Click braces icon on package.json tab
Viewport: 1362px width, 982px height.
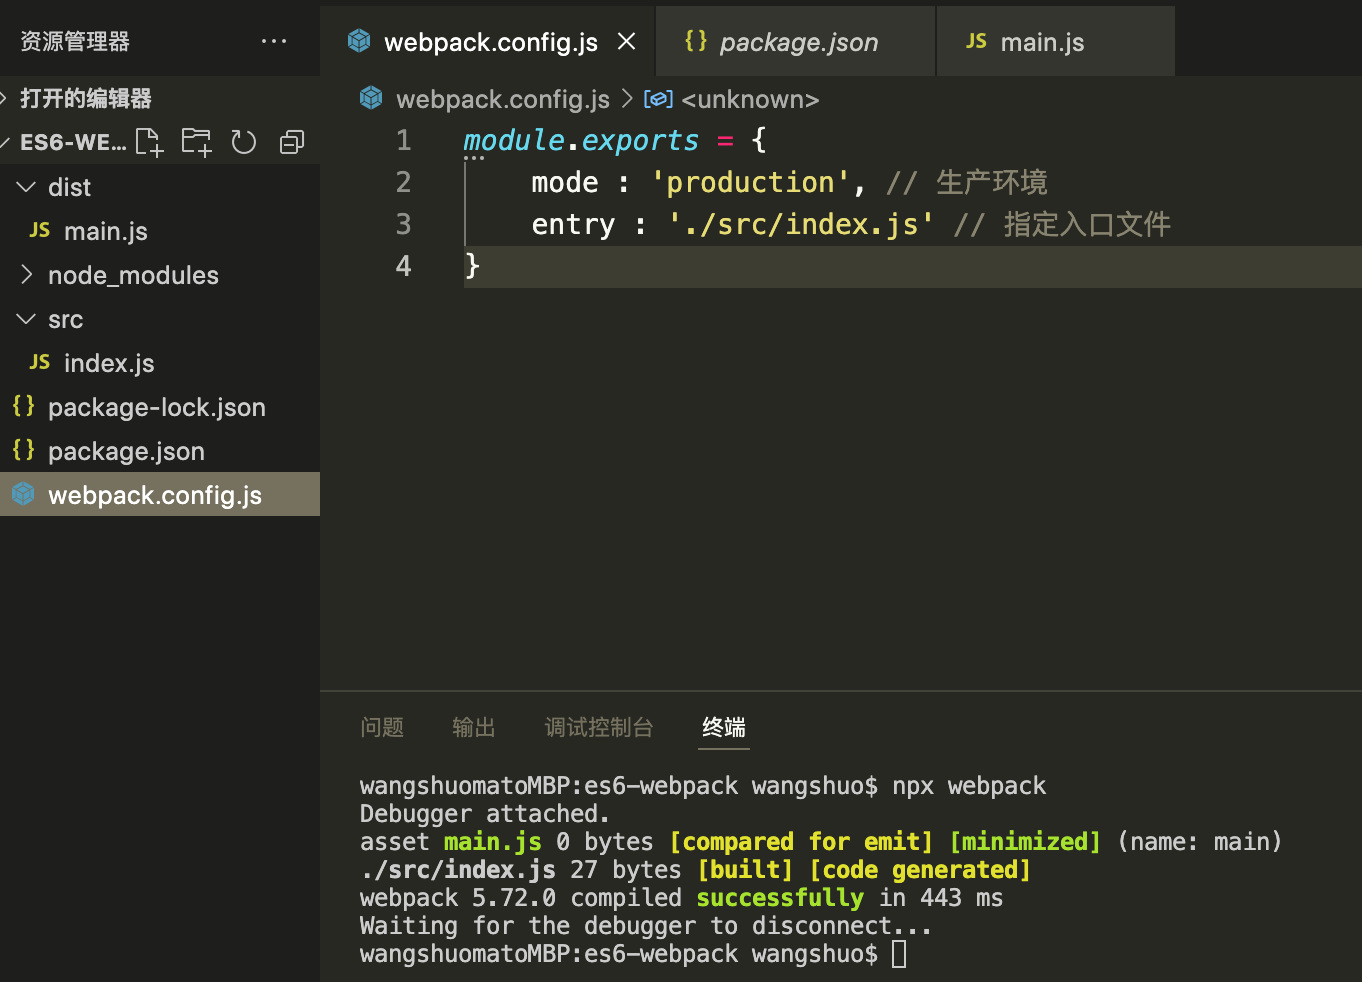[x=696, y=41]
